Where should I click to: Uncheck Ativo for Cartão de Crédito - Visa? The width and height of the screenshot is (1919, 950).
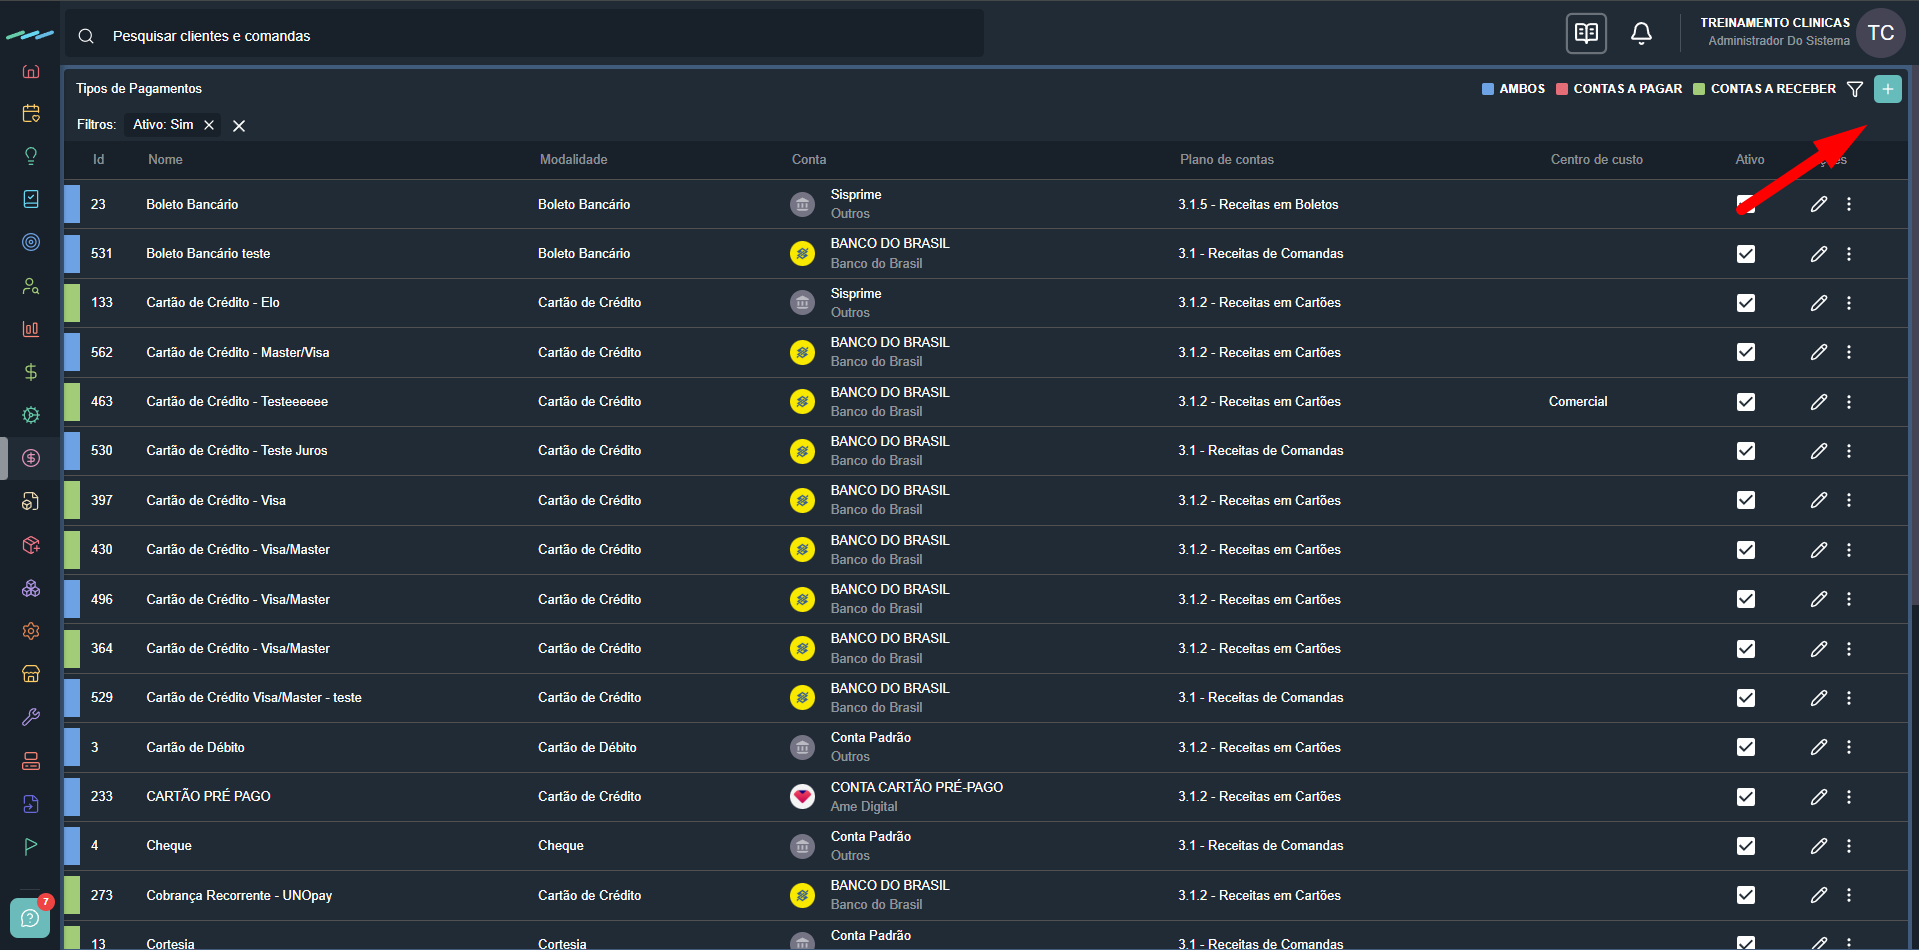1746,500
